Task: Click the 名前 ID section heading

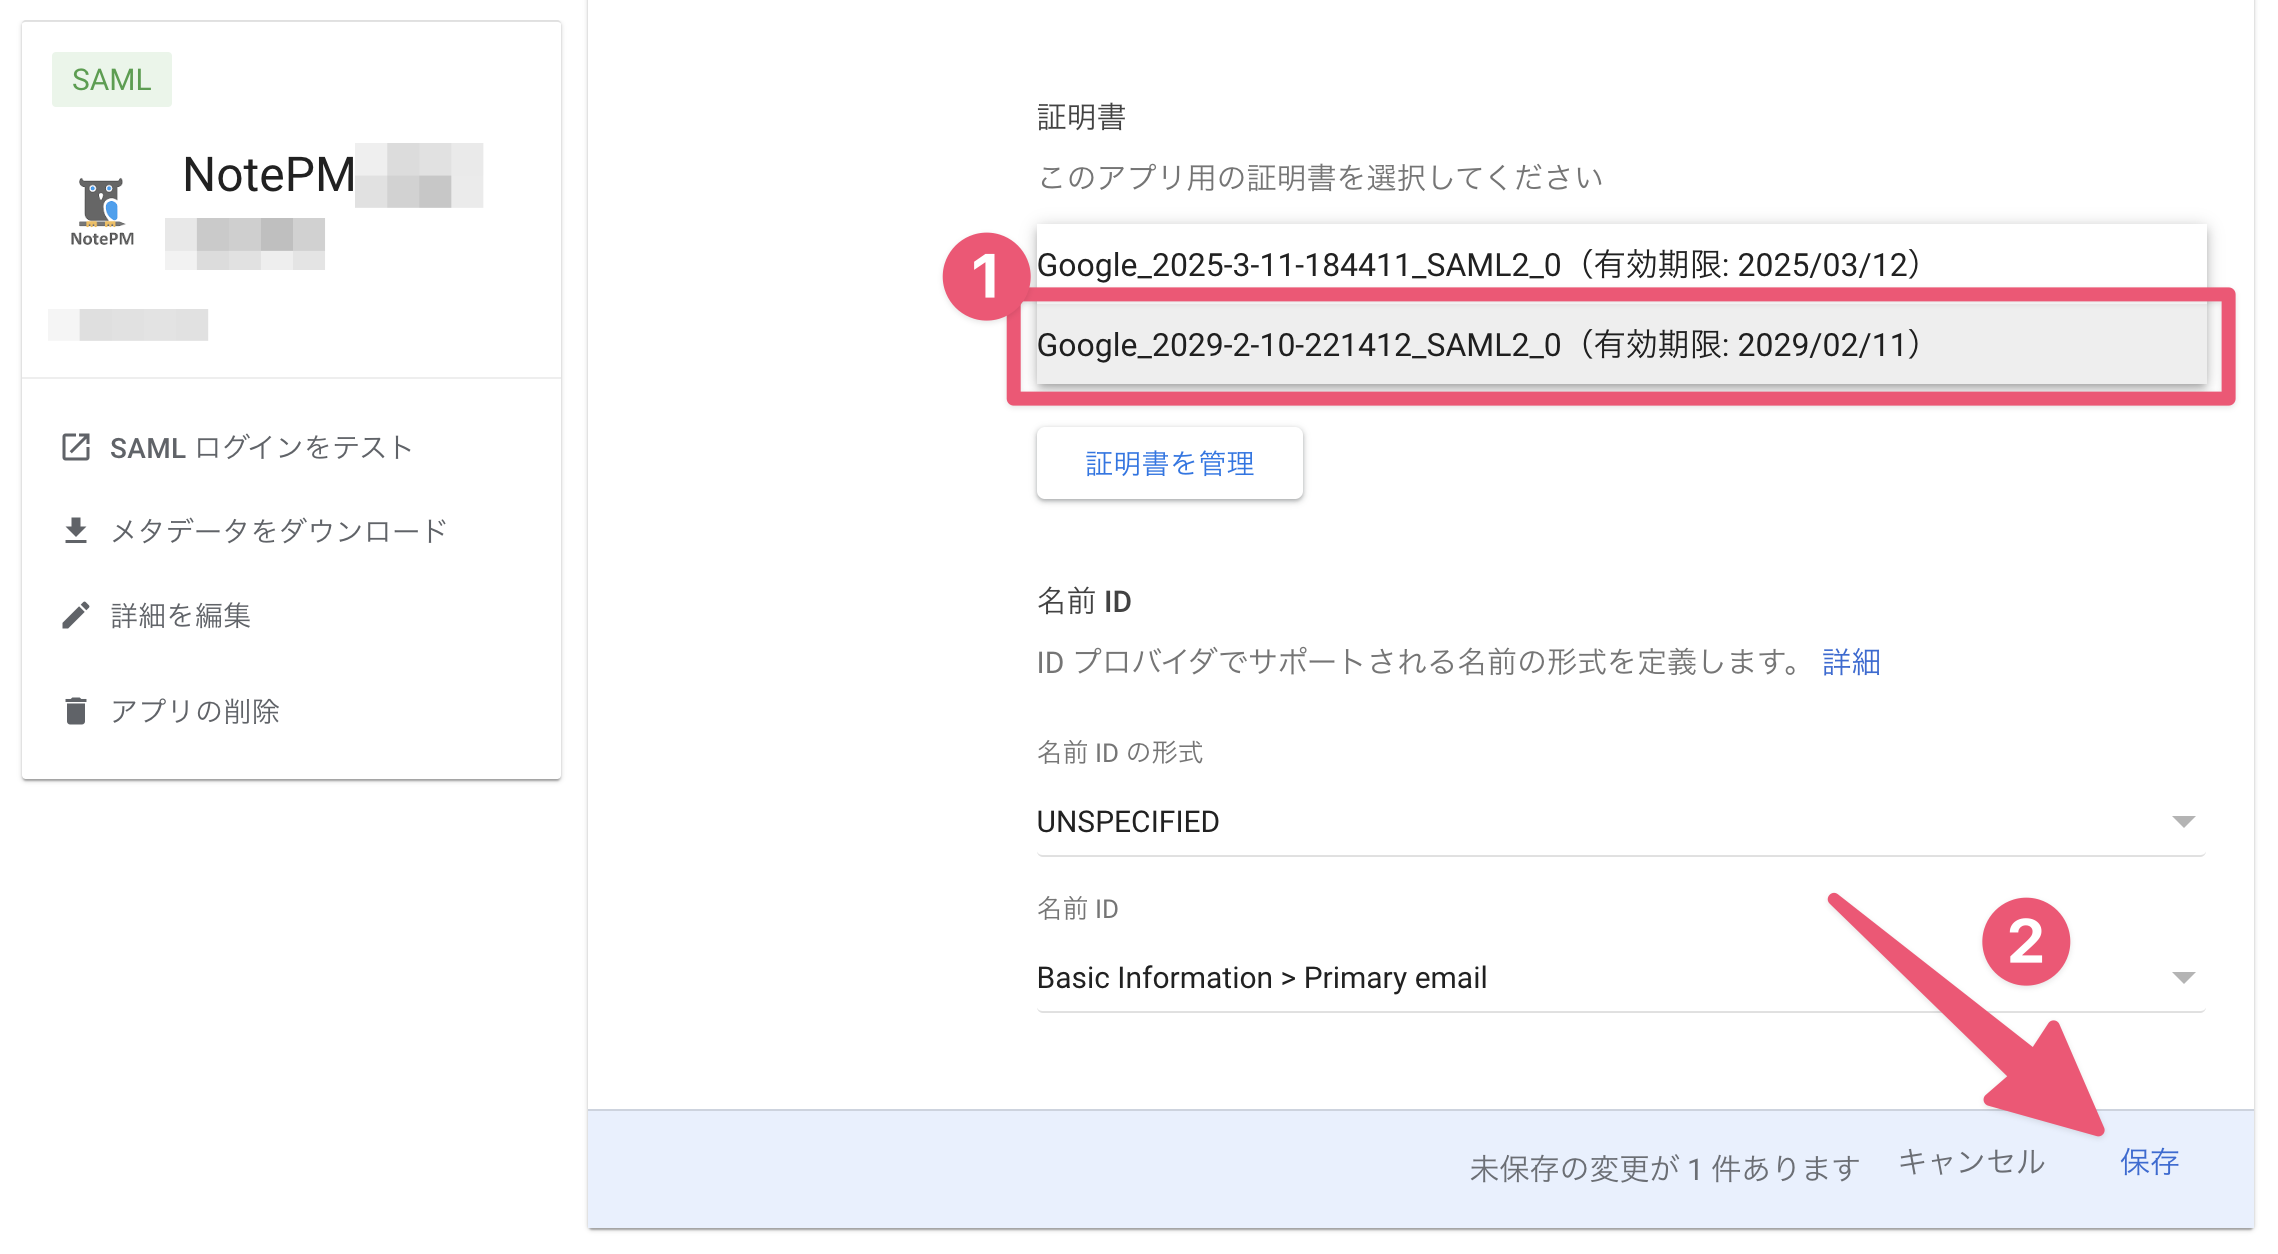Action: coord(1084,601)
